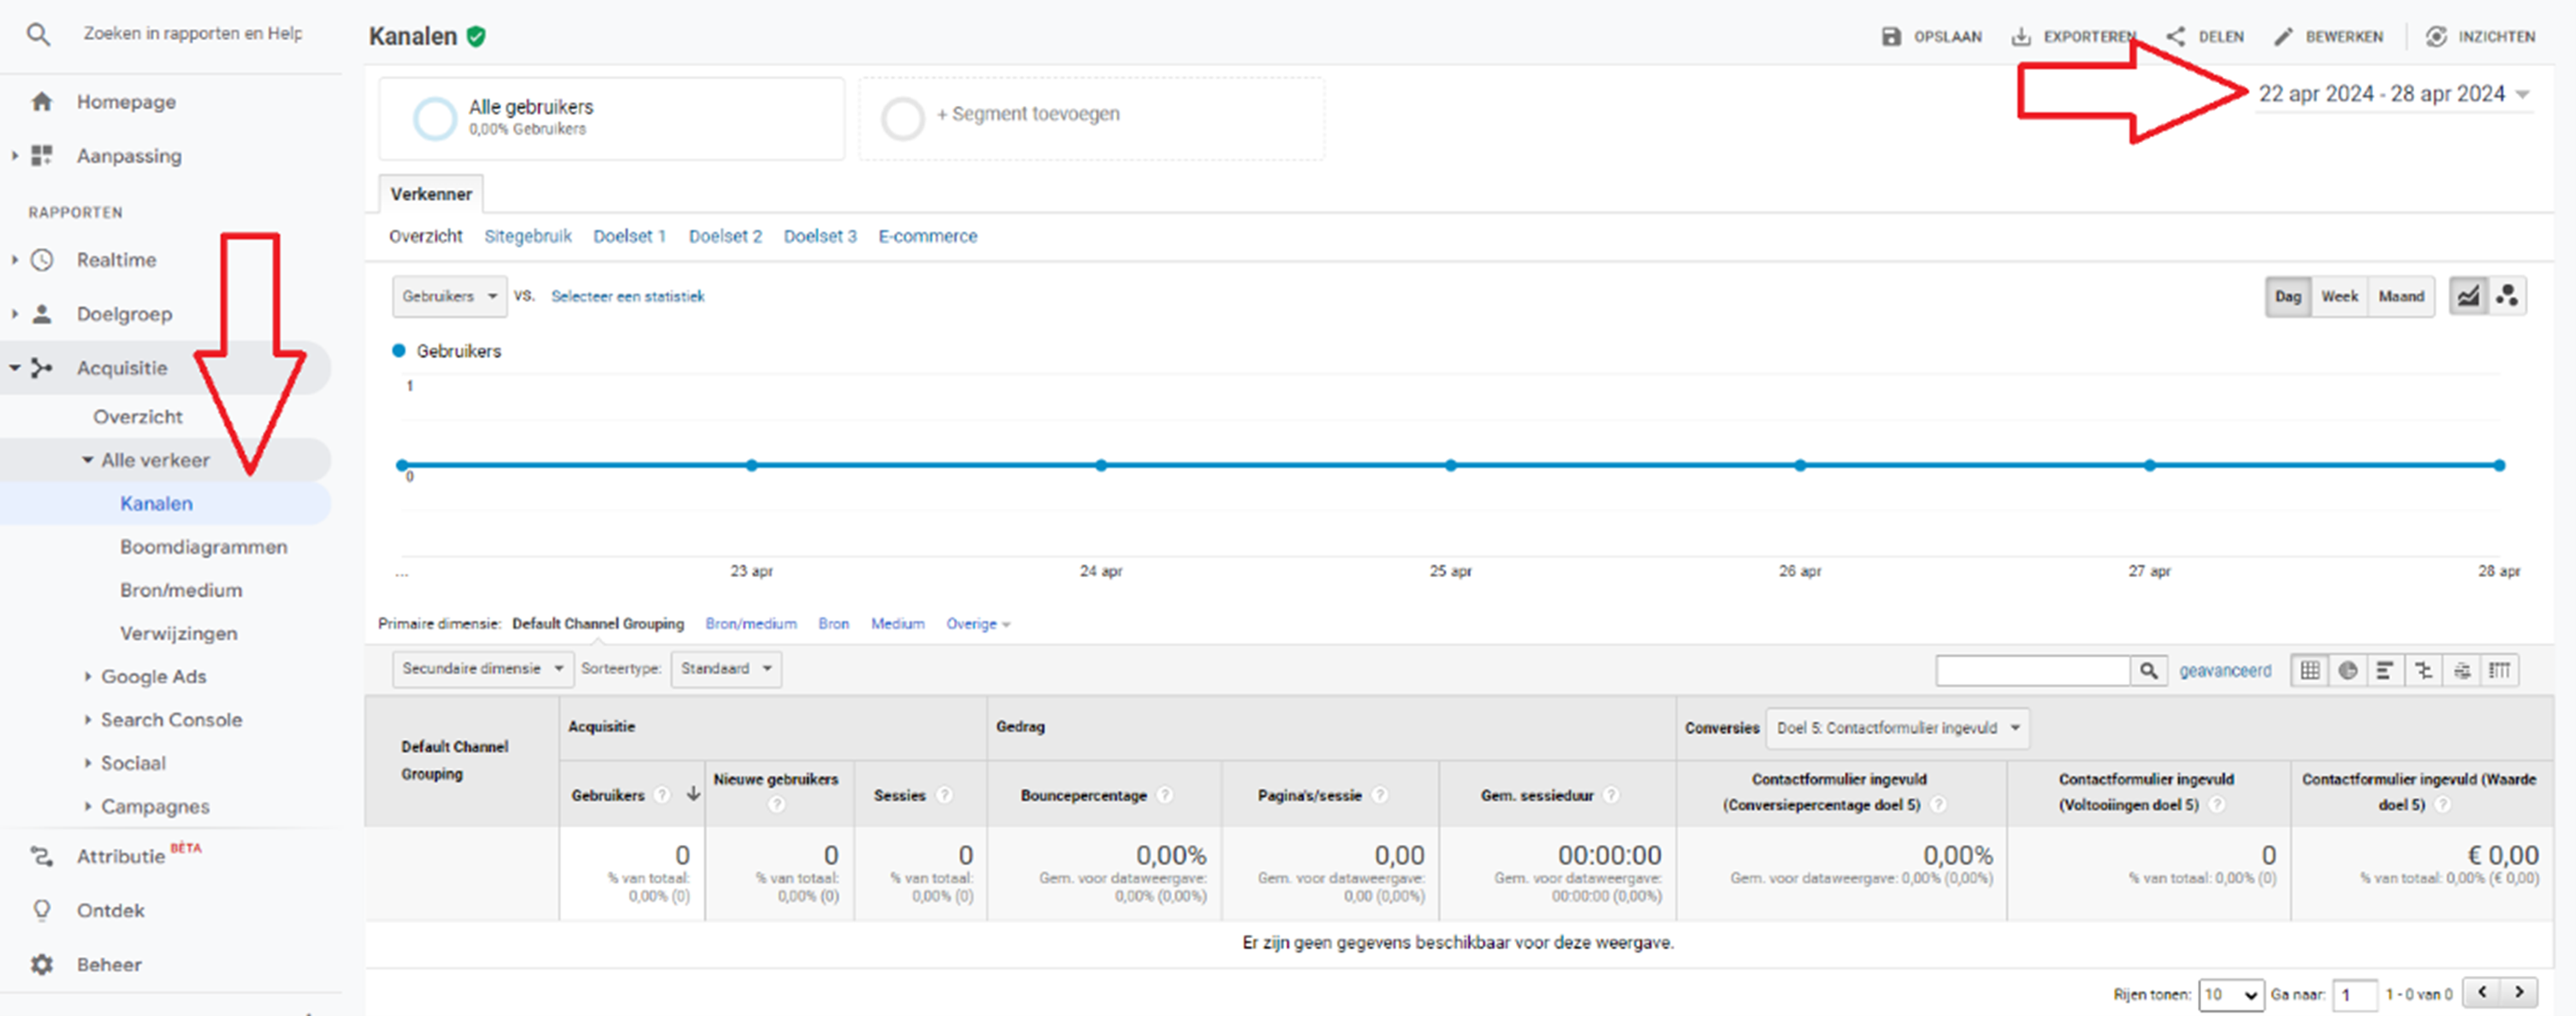Click the table search magnifier button
2576x1016 pixels.
coord(2148,670)
